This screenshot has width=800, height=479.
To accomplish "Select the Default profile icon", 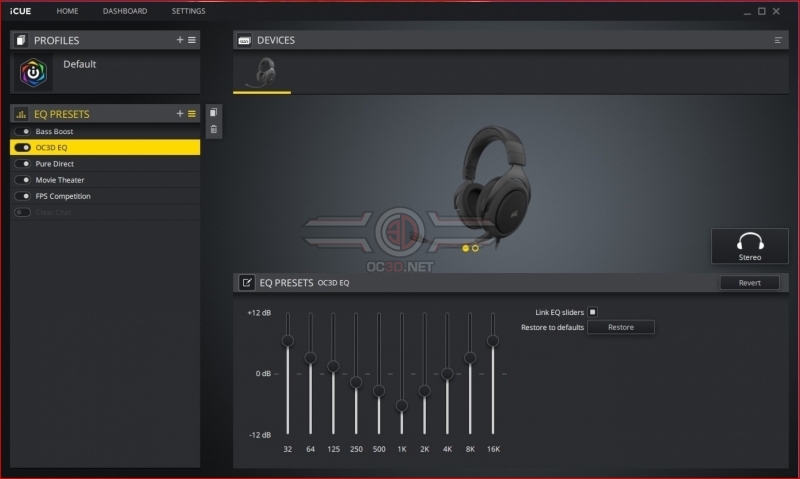I will pos(33,72).
